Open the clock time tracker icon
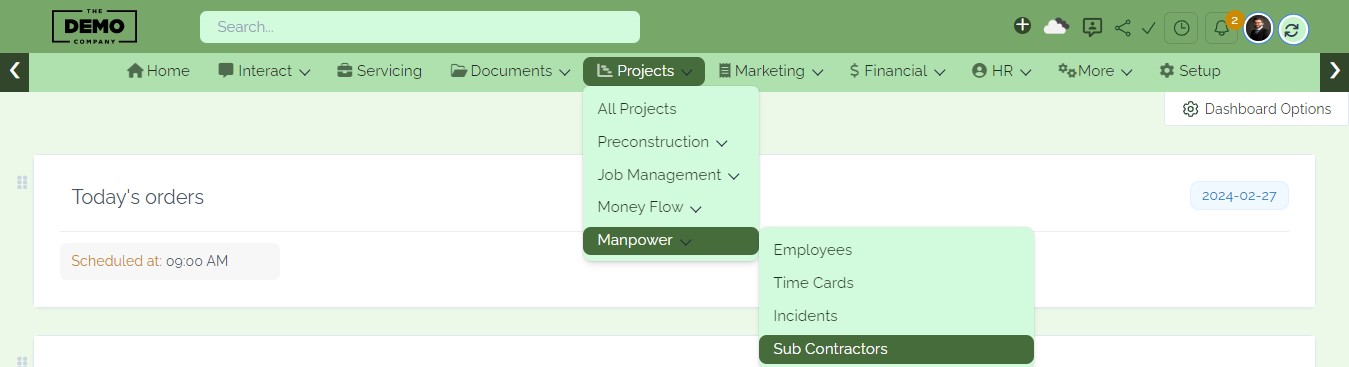Screen dimensions: 1349x367 click(x=1182, y=28)
